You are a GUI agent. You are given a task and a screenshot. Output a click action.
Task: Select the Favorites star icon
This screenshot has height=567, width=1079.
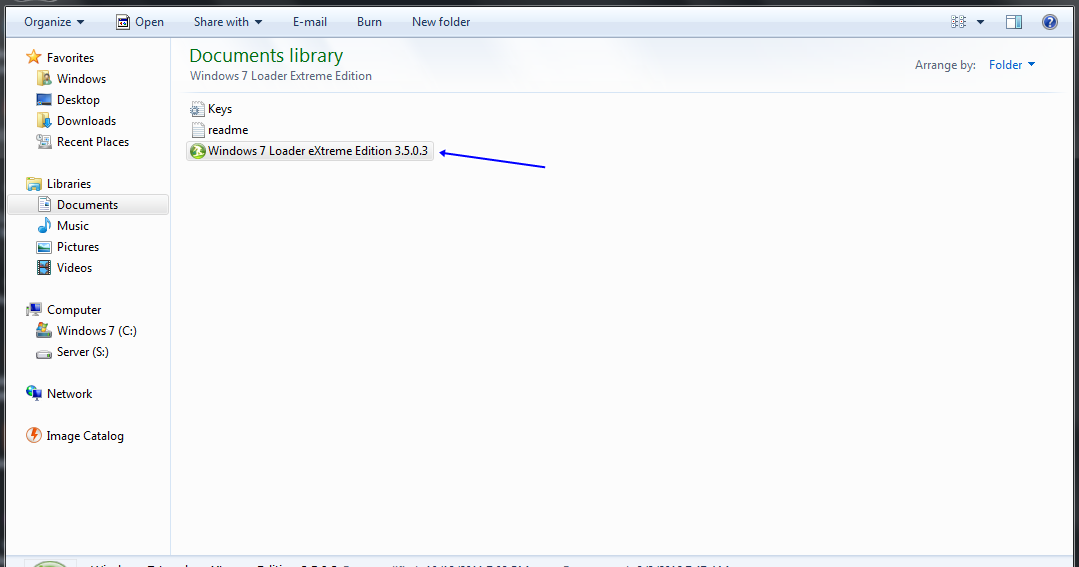[x=34, y=57]
